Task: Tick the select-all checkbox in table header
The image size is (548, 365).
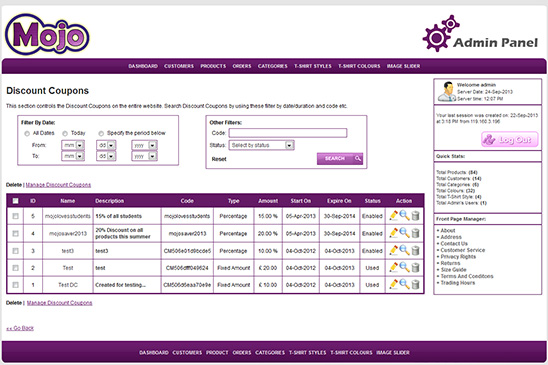Action: click(x=15, y=201)
